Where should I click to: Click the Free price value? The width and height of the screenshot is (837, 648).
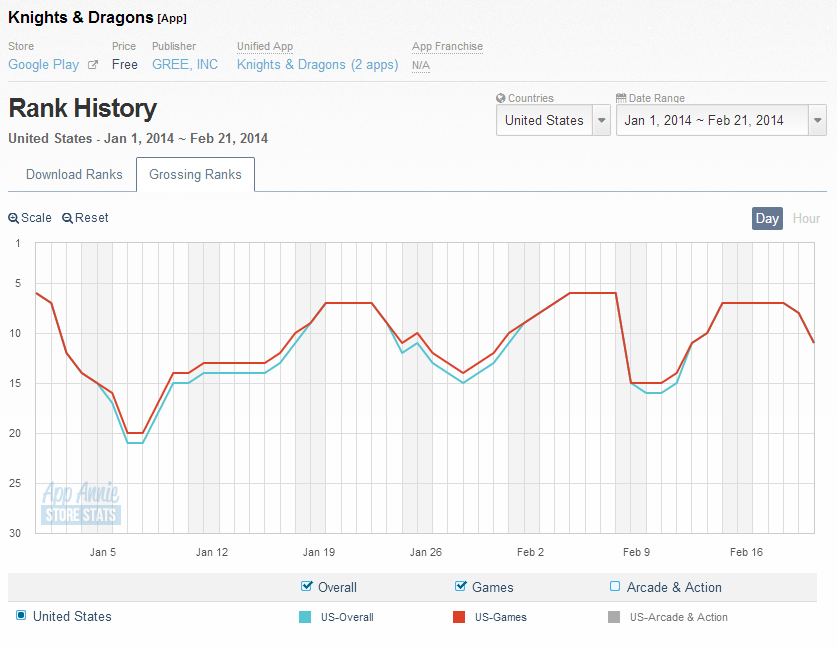pyautogui.click(x=125, y=65)
